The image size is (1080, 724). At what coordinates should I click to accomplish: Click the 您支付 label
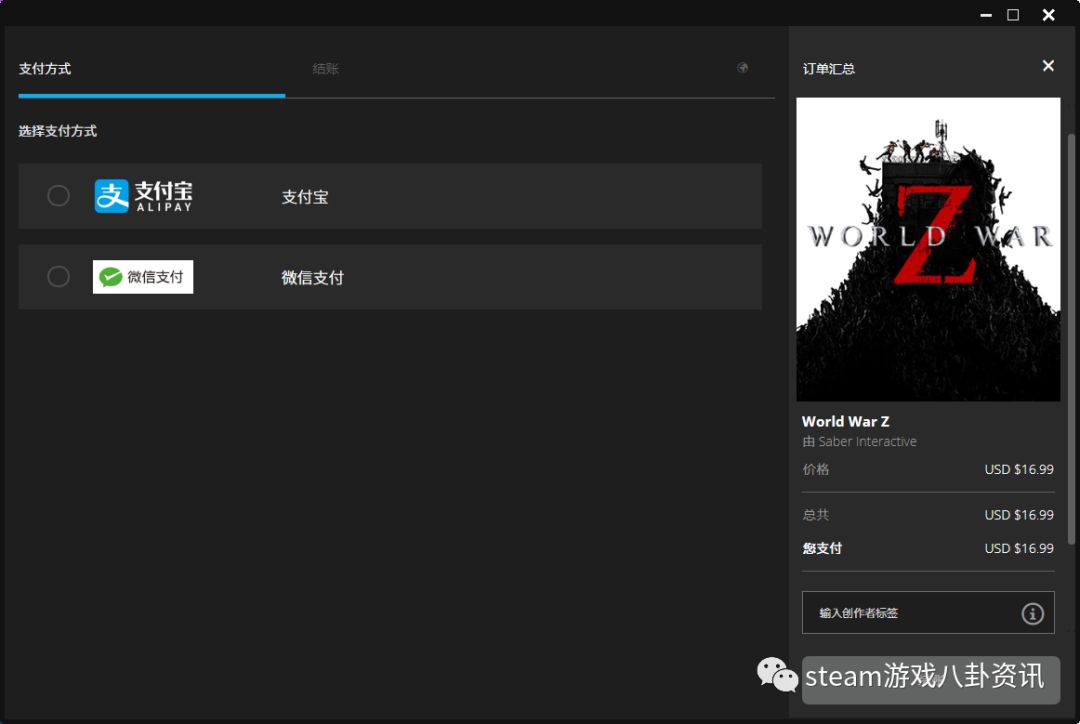(x=822, y=548)
